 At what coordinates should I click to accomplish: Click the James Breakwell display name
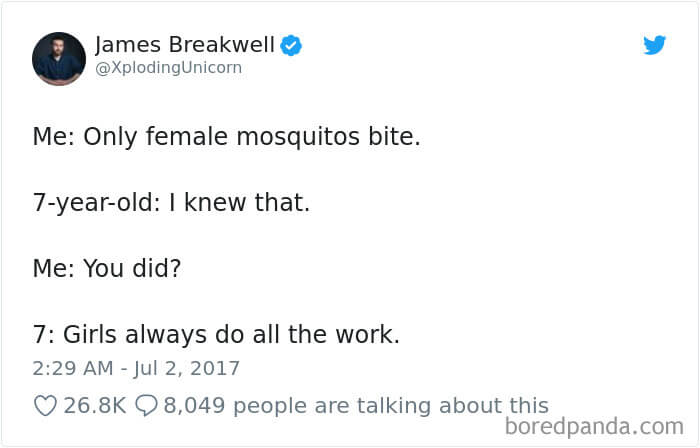(185, 45)
